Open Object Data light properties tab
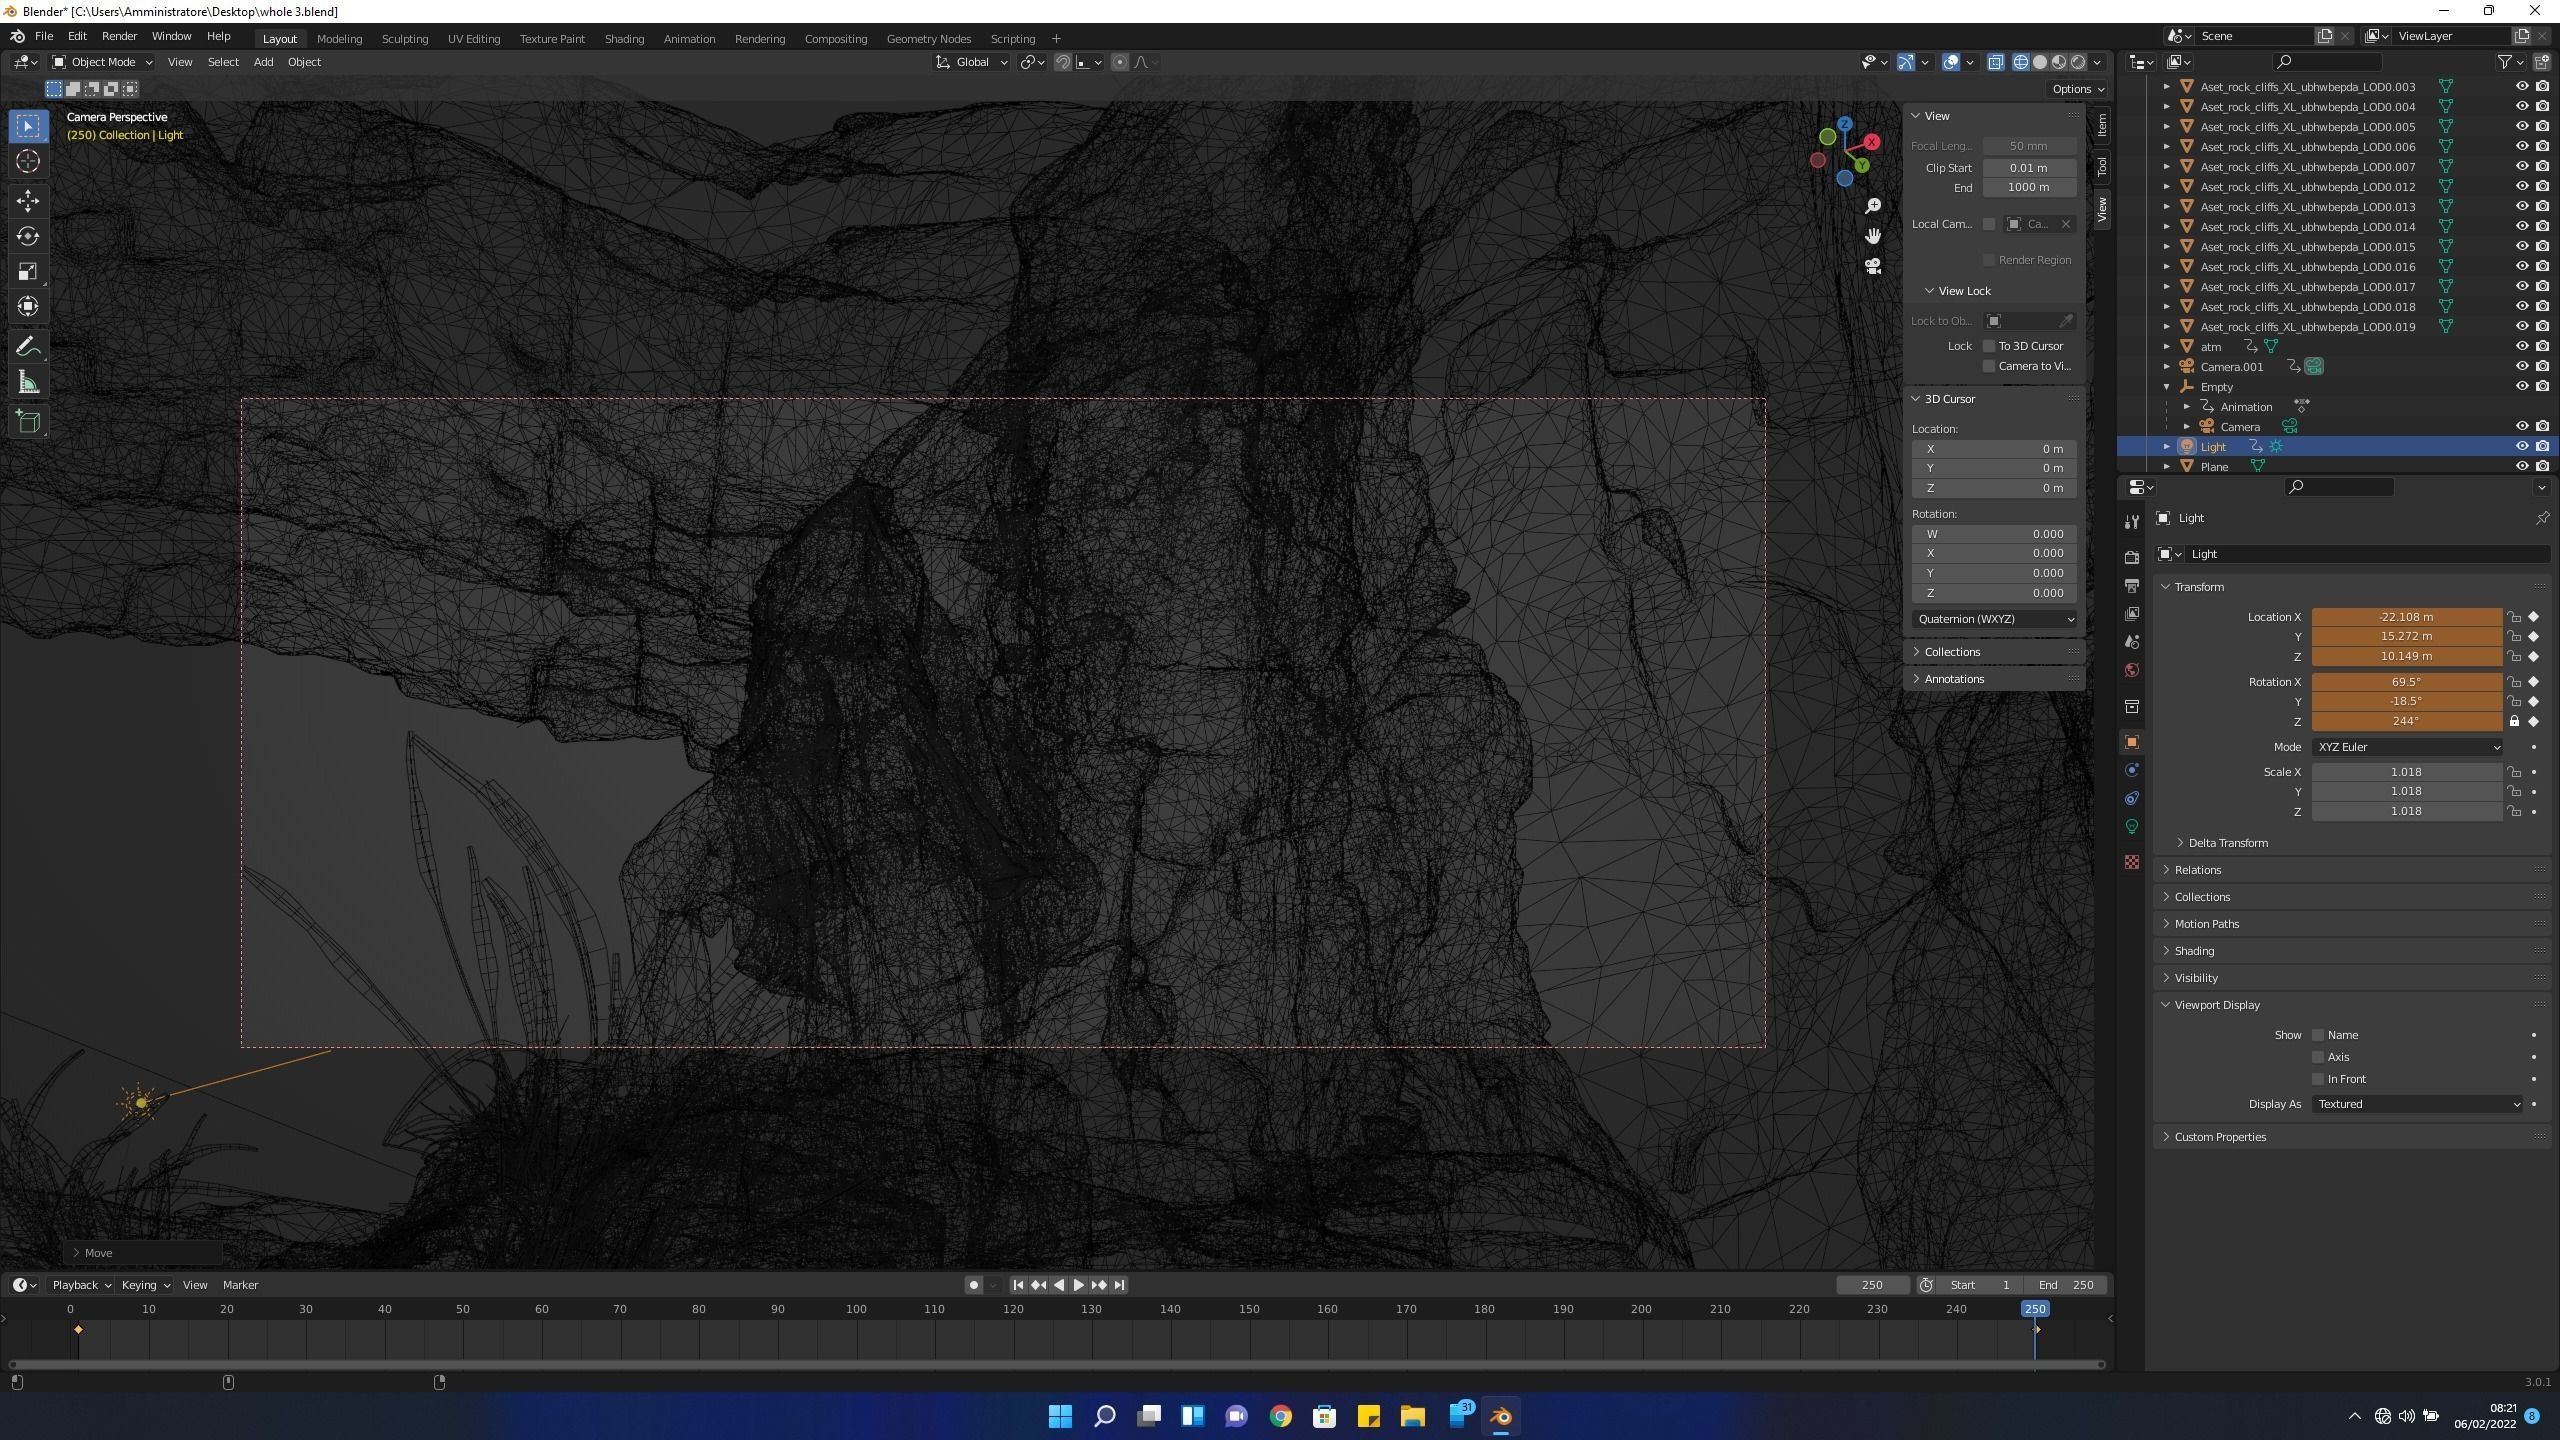Viewport: 2560px width, 1440px height. 2132,826
